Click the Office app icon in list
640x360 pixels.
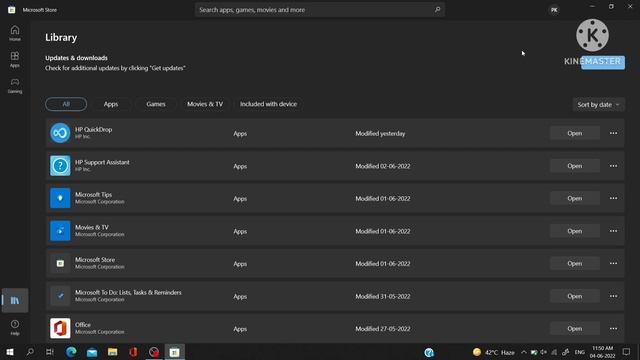point(60,328)
